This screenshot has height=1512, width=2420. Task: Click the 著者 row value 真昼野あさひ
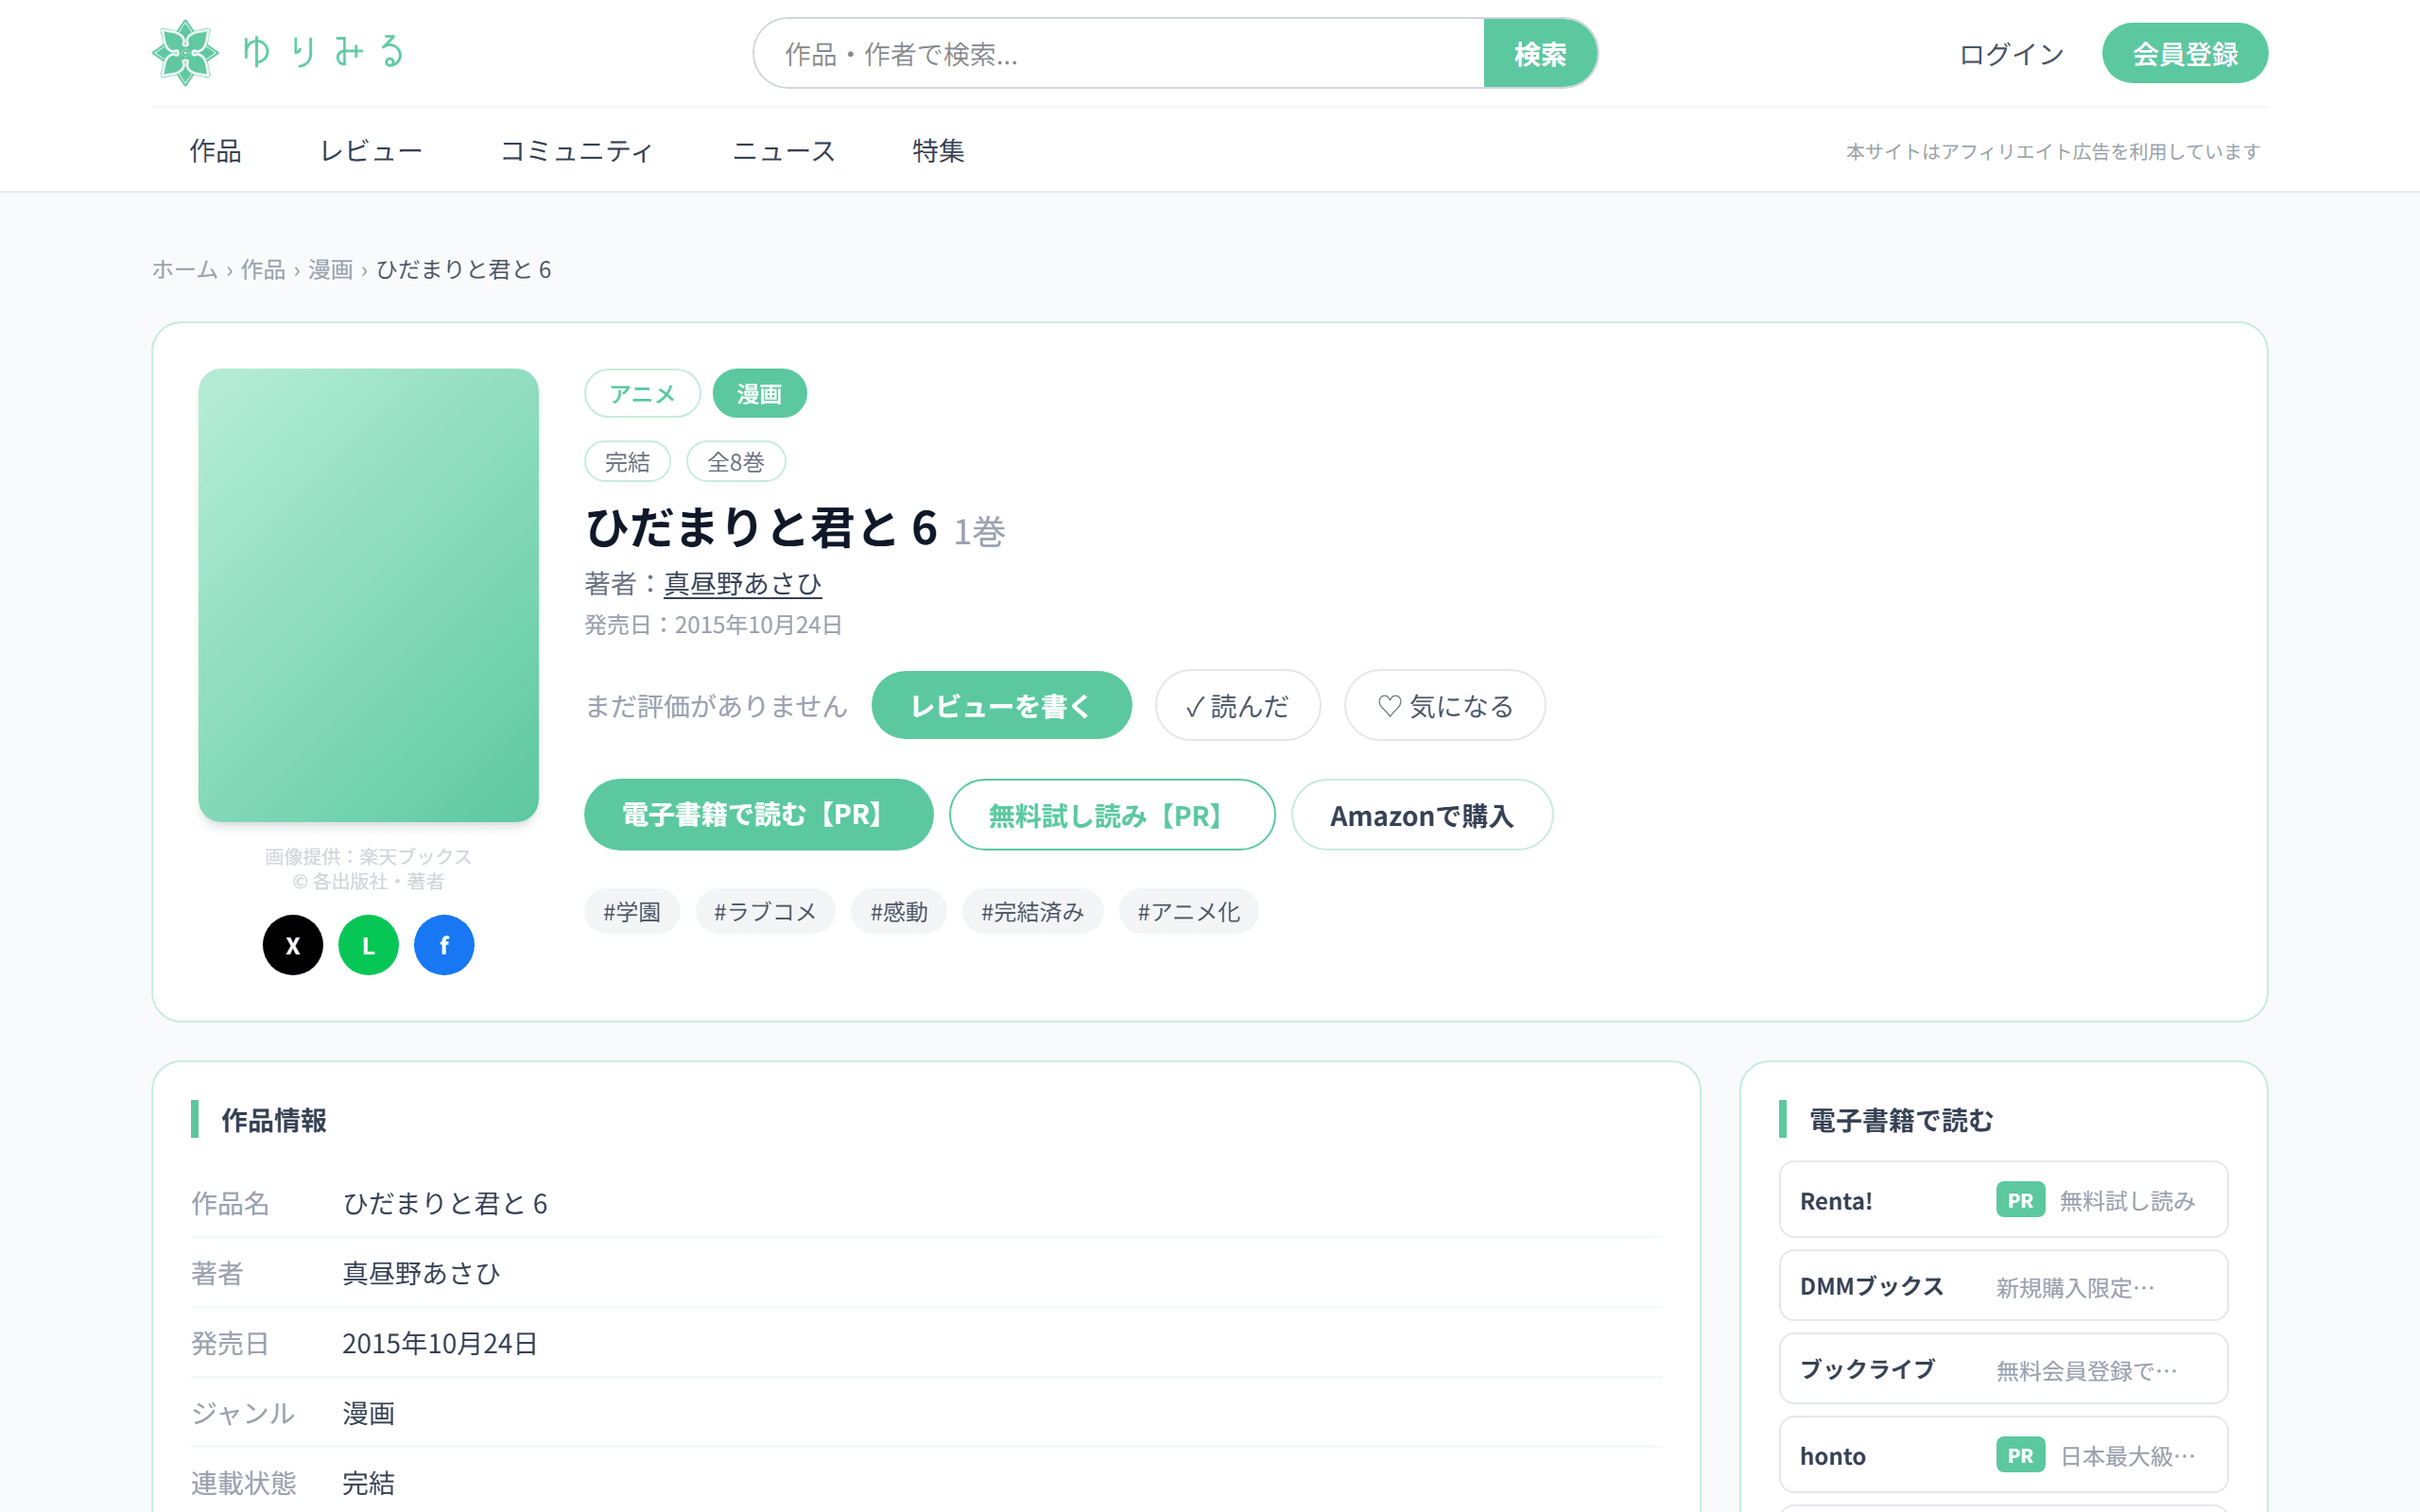point(421,1273)
